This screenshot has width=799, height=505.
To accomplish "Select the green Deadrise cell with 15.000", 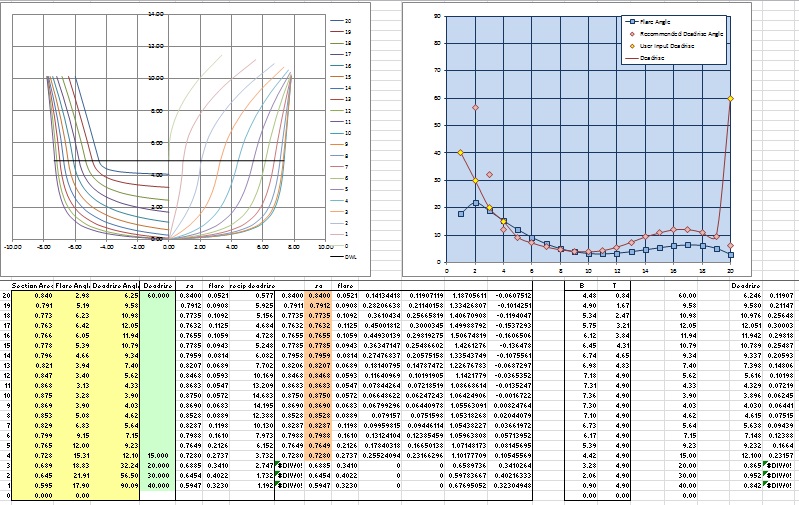I will (158, 455).
